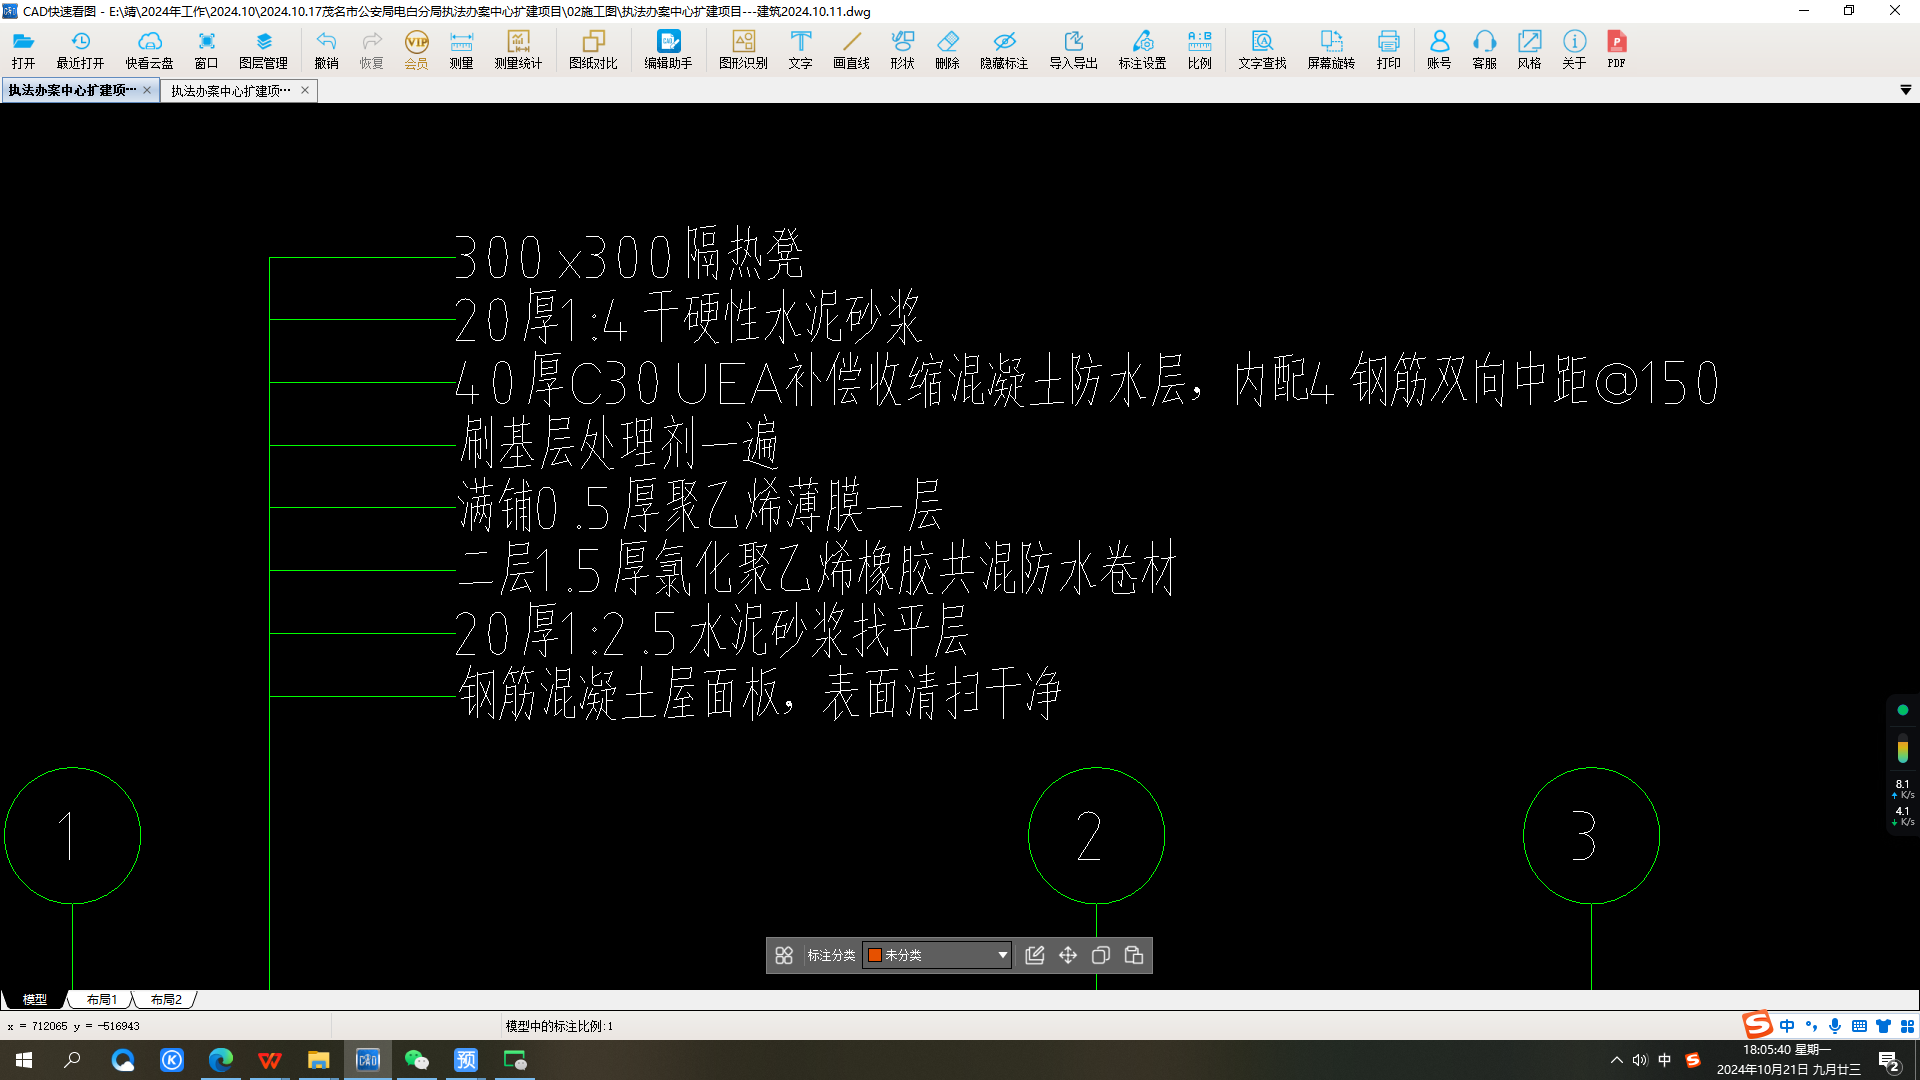
Task: Open WeChat from the taskbar
Action: click(x=417, y=1060)
